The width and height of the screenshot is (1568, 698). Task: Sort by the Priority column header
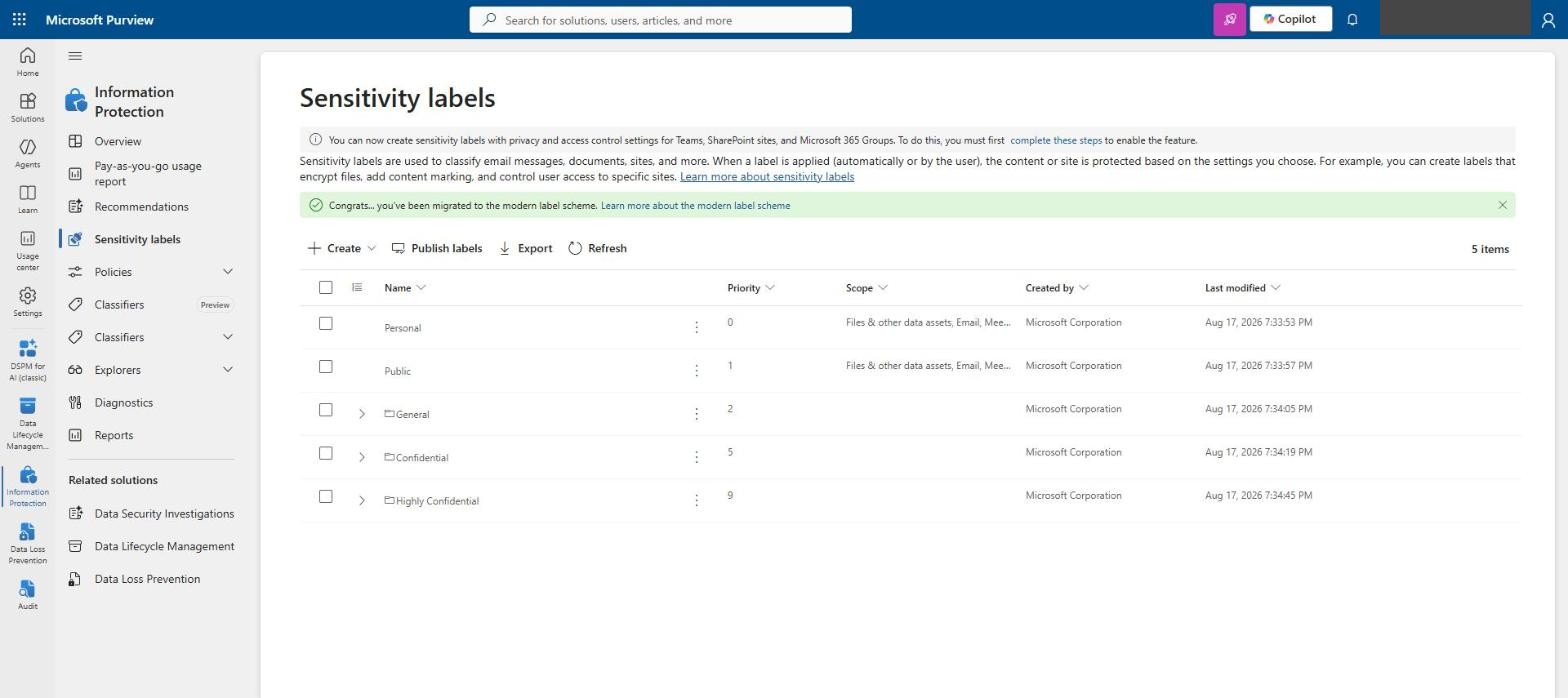pos(750,288)
